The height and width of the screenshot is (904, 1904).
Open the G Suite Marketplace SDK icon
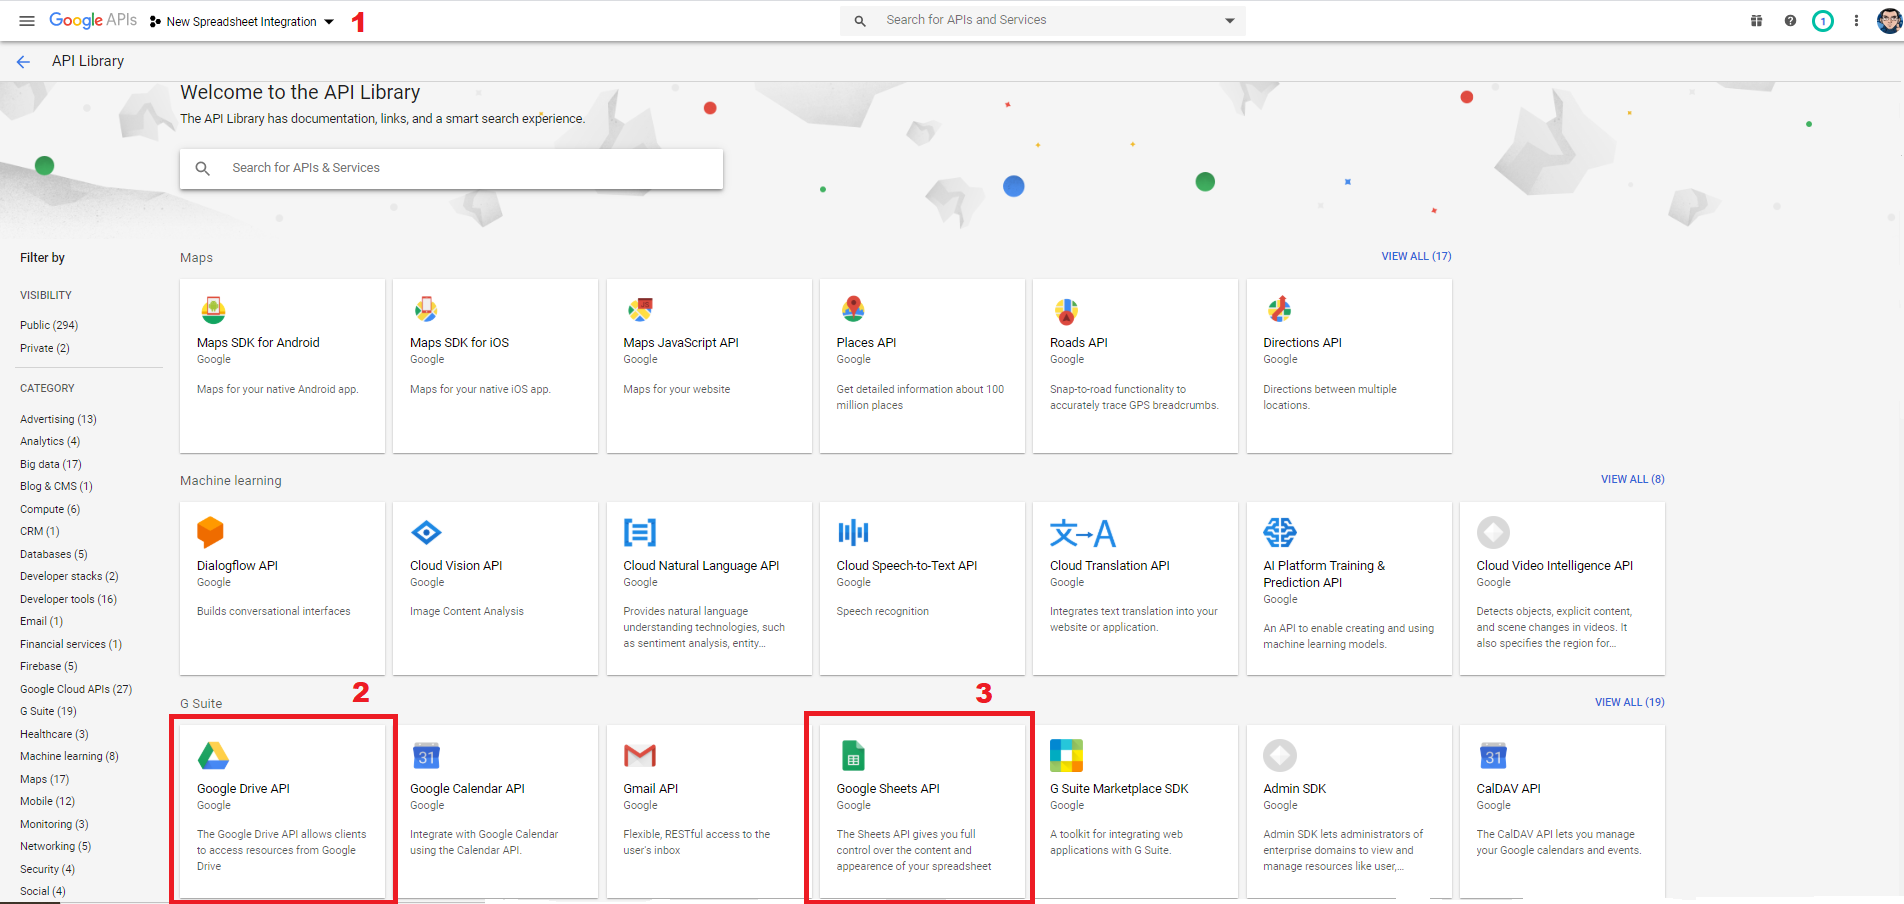1066,756
